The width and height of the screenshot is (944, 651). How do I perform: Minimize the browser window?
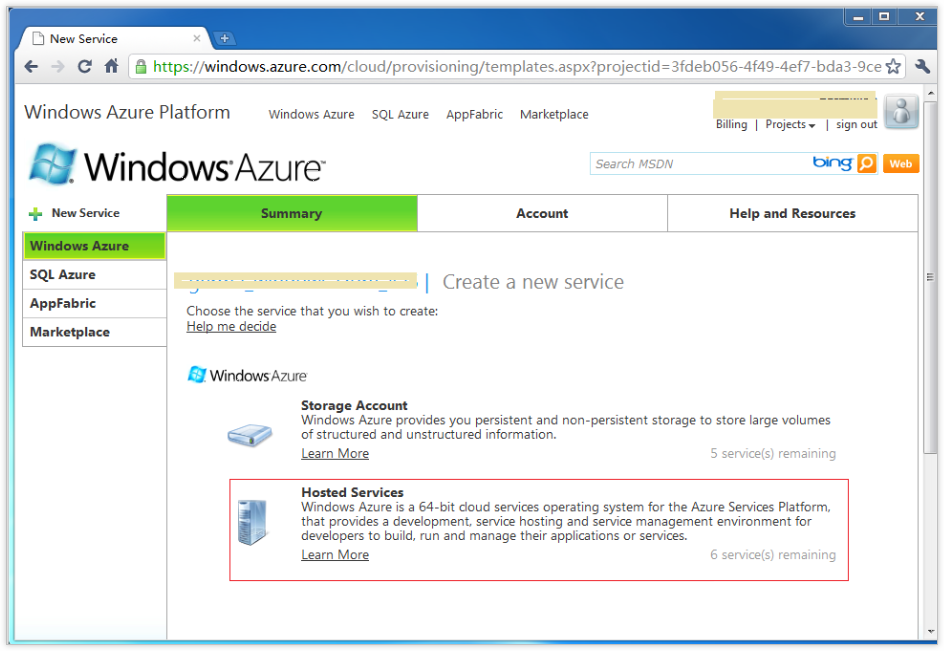tap(858, 17)
